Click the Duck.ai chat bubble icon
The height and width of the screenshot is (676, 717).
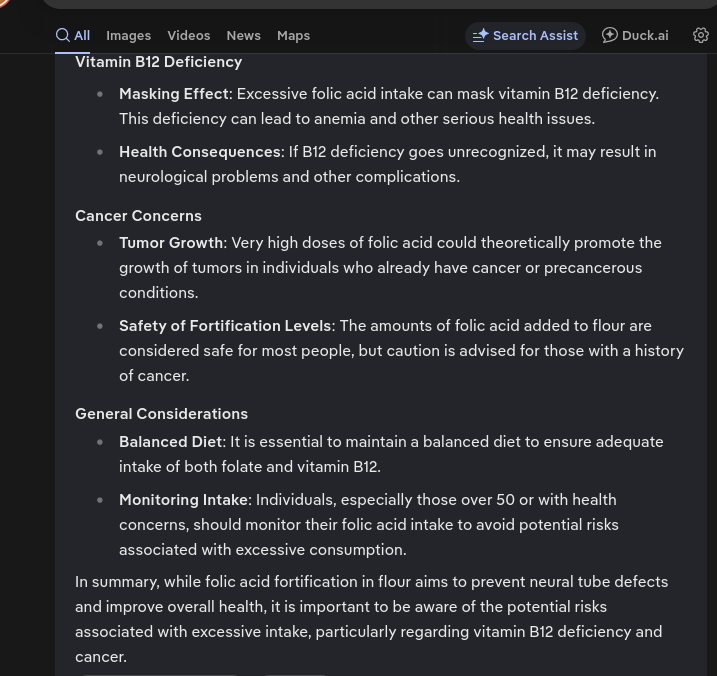tap(610, 35)
